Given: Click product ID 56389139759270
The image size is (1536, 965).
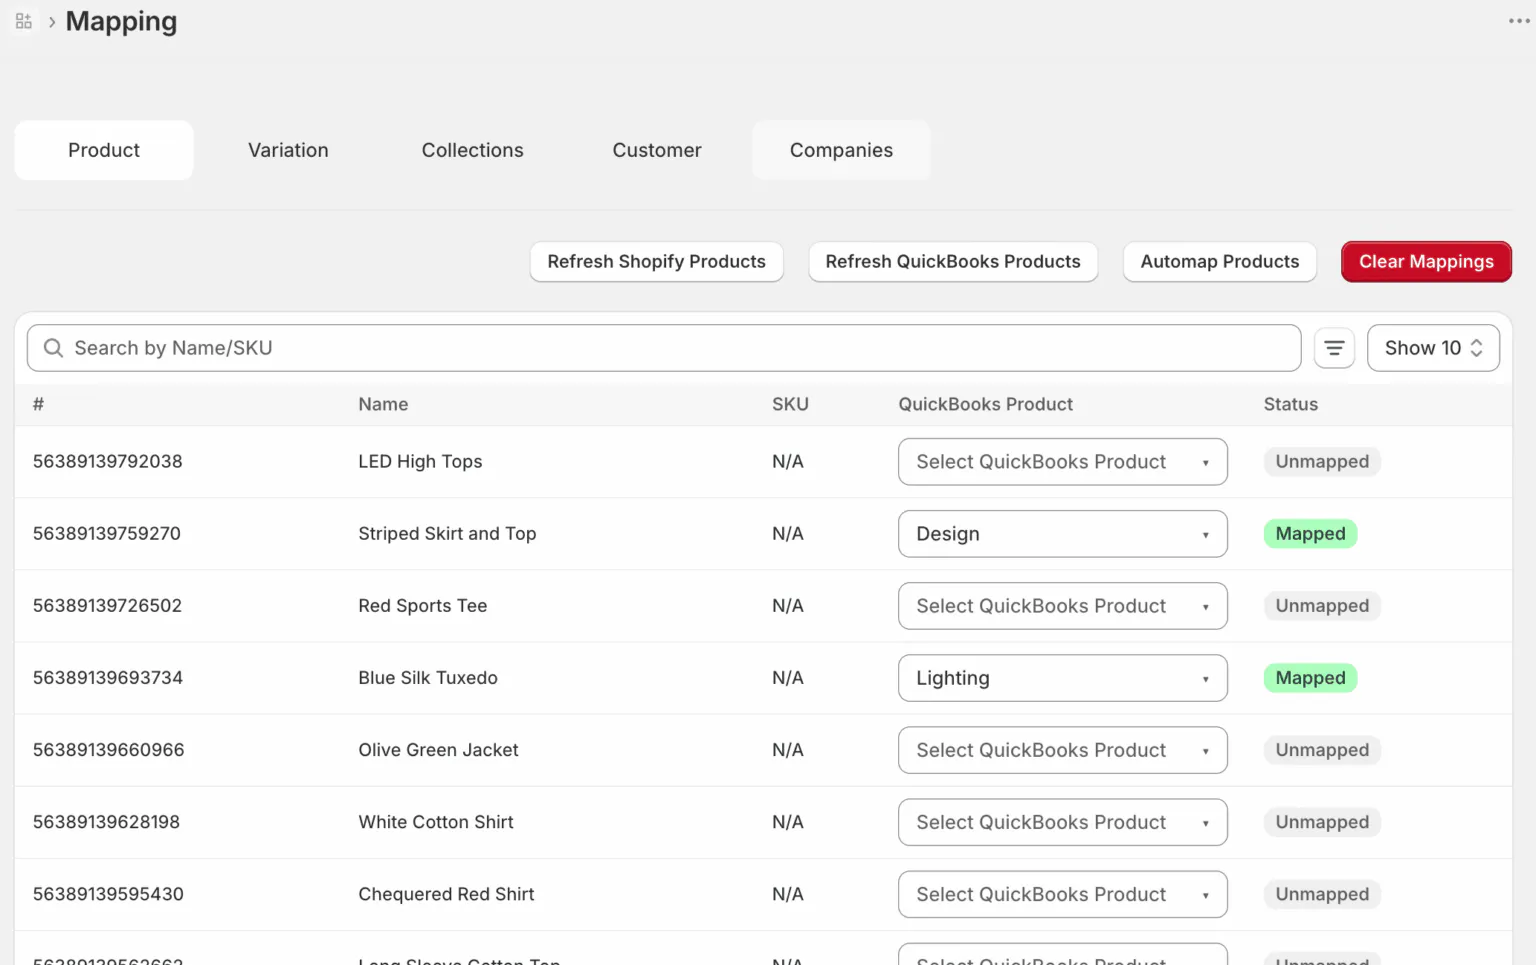Looking at the screenshot, I should (107, 534).
